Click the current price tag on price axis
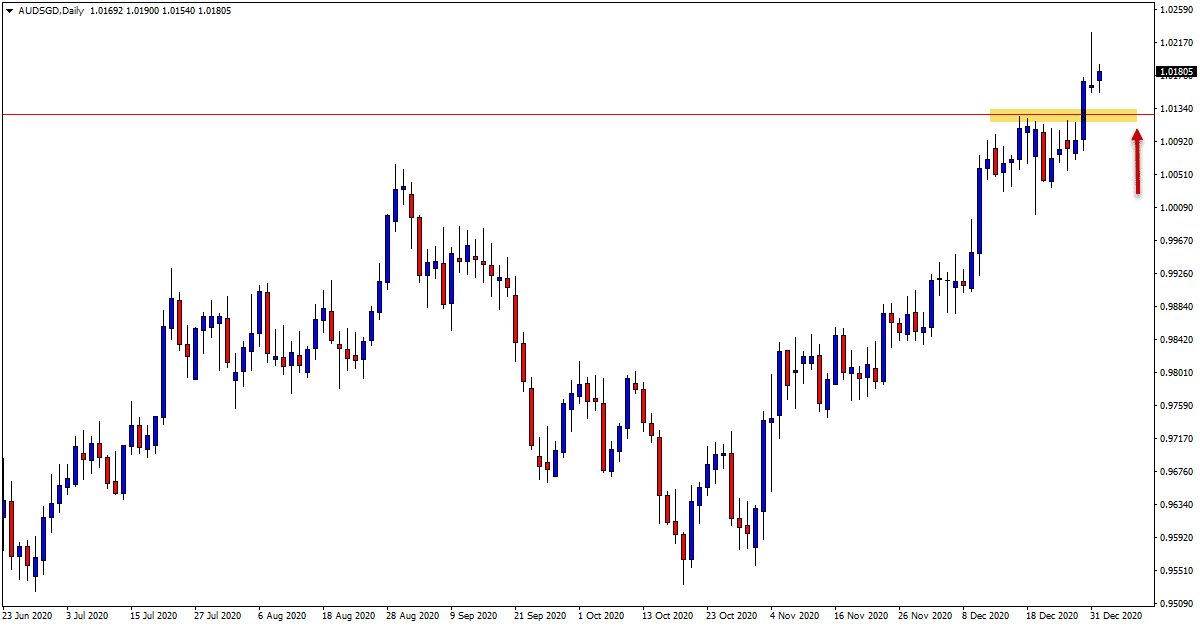 1175,72
